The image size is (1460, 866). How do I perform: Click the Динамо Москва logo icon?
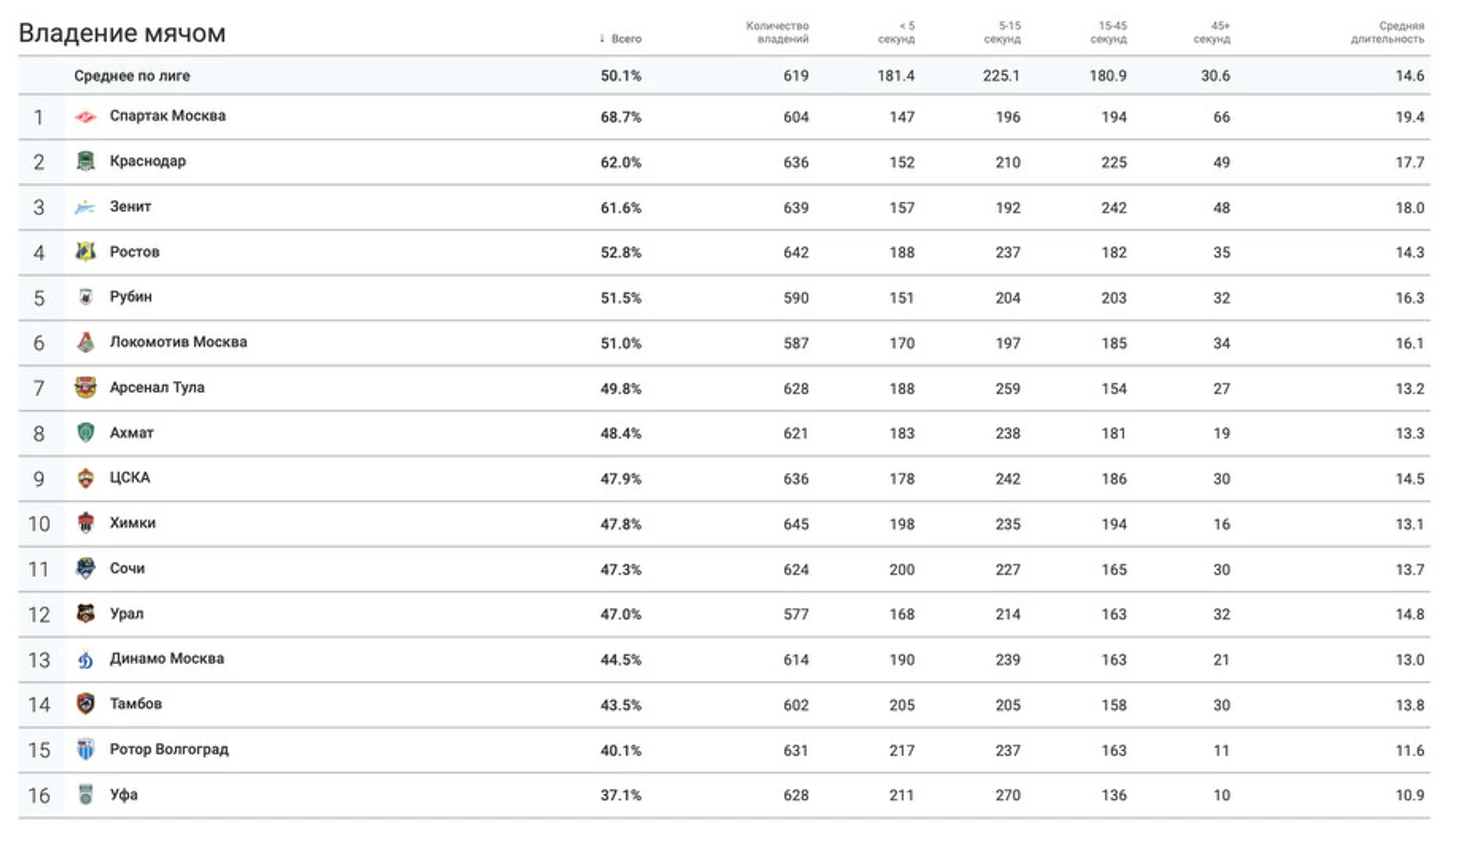coord(86,659)
